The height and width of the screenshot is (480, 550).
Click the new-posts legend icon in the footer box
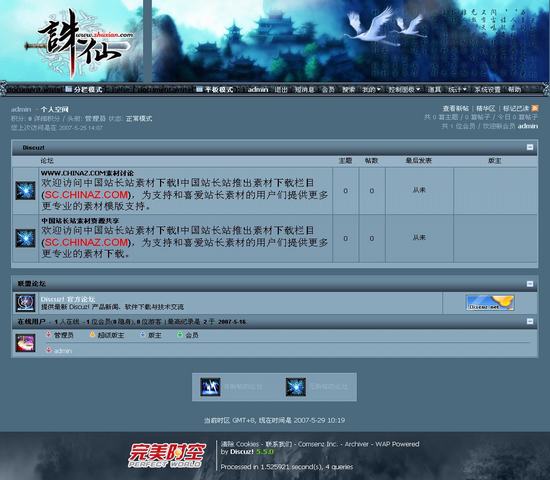[x=210, y=387]
